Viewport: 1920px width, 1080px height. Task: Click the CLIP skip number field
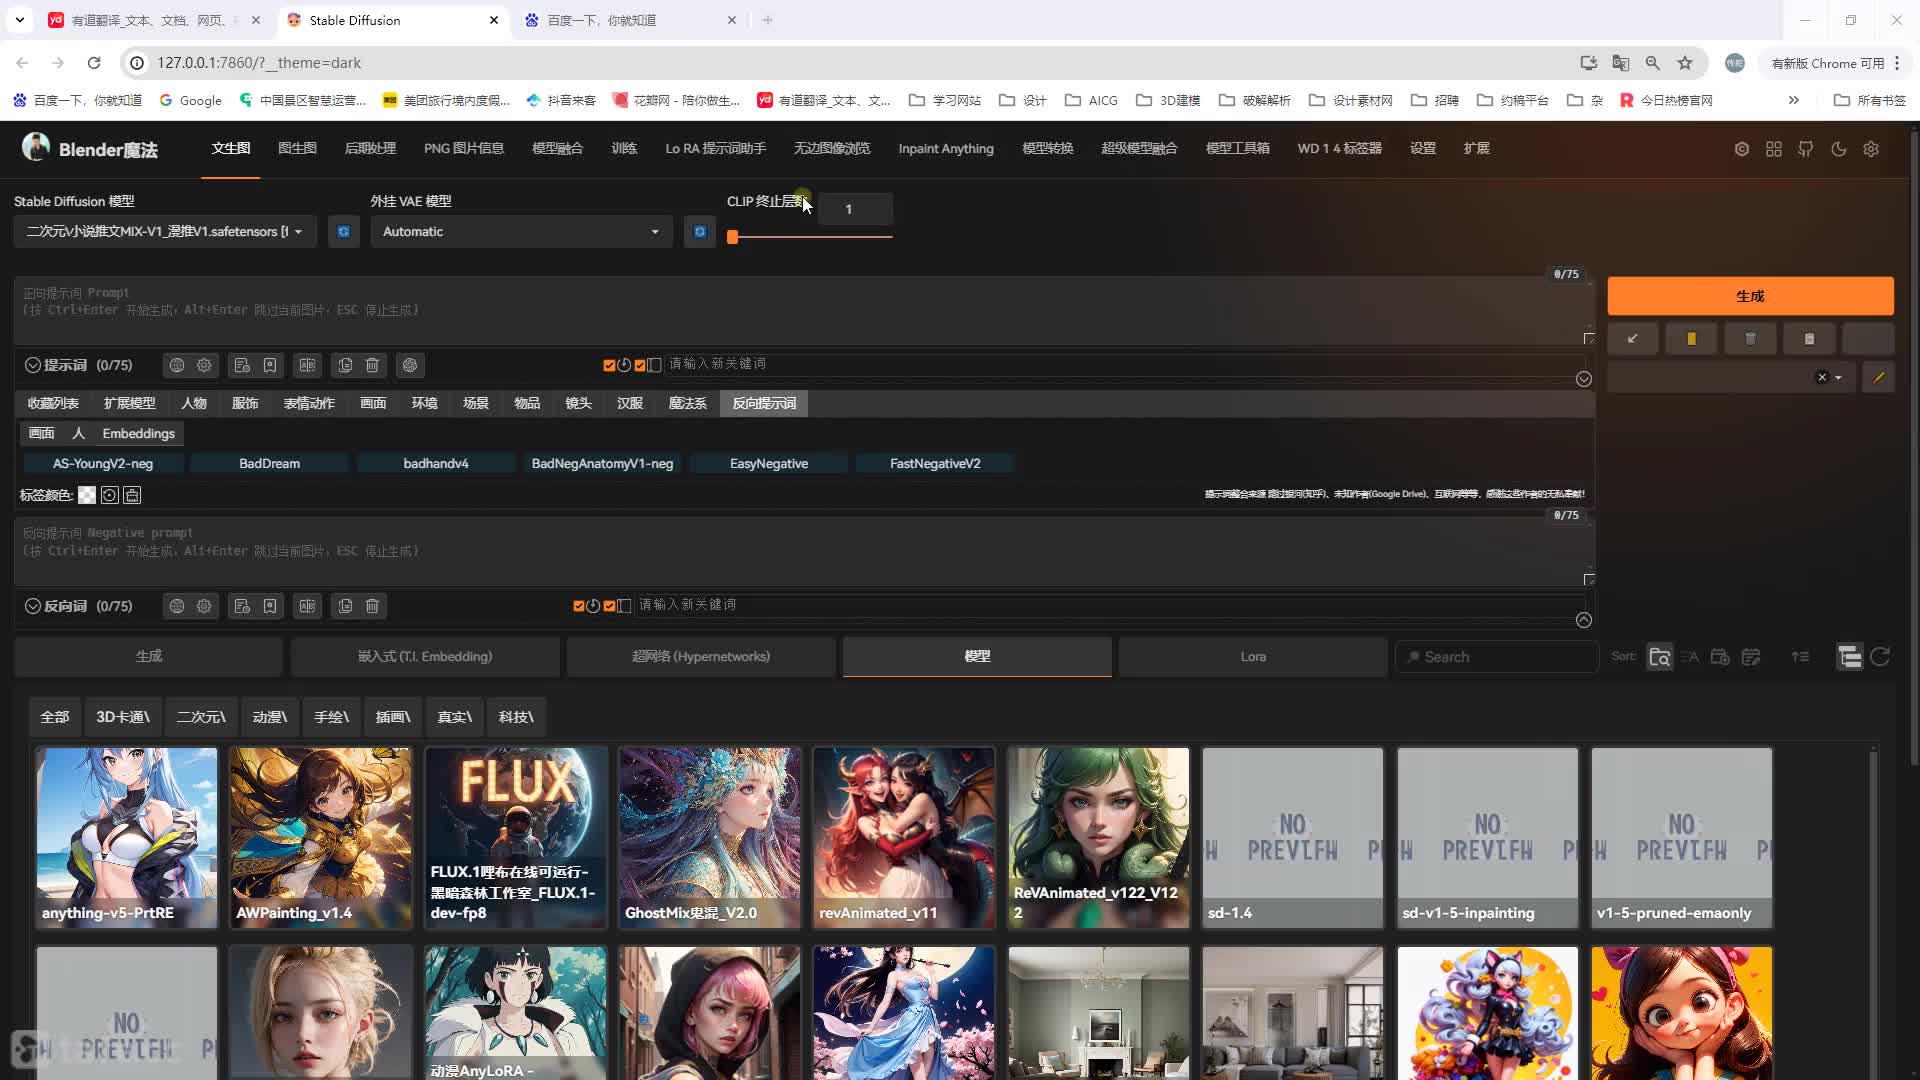pos(855,210)
